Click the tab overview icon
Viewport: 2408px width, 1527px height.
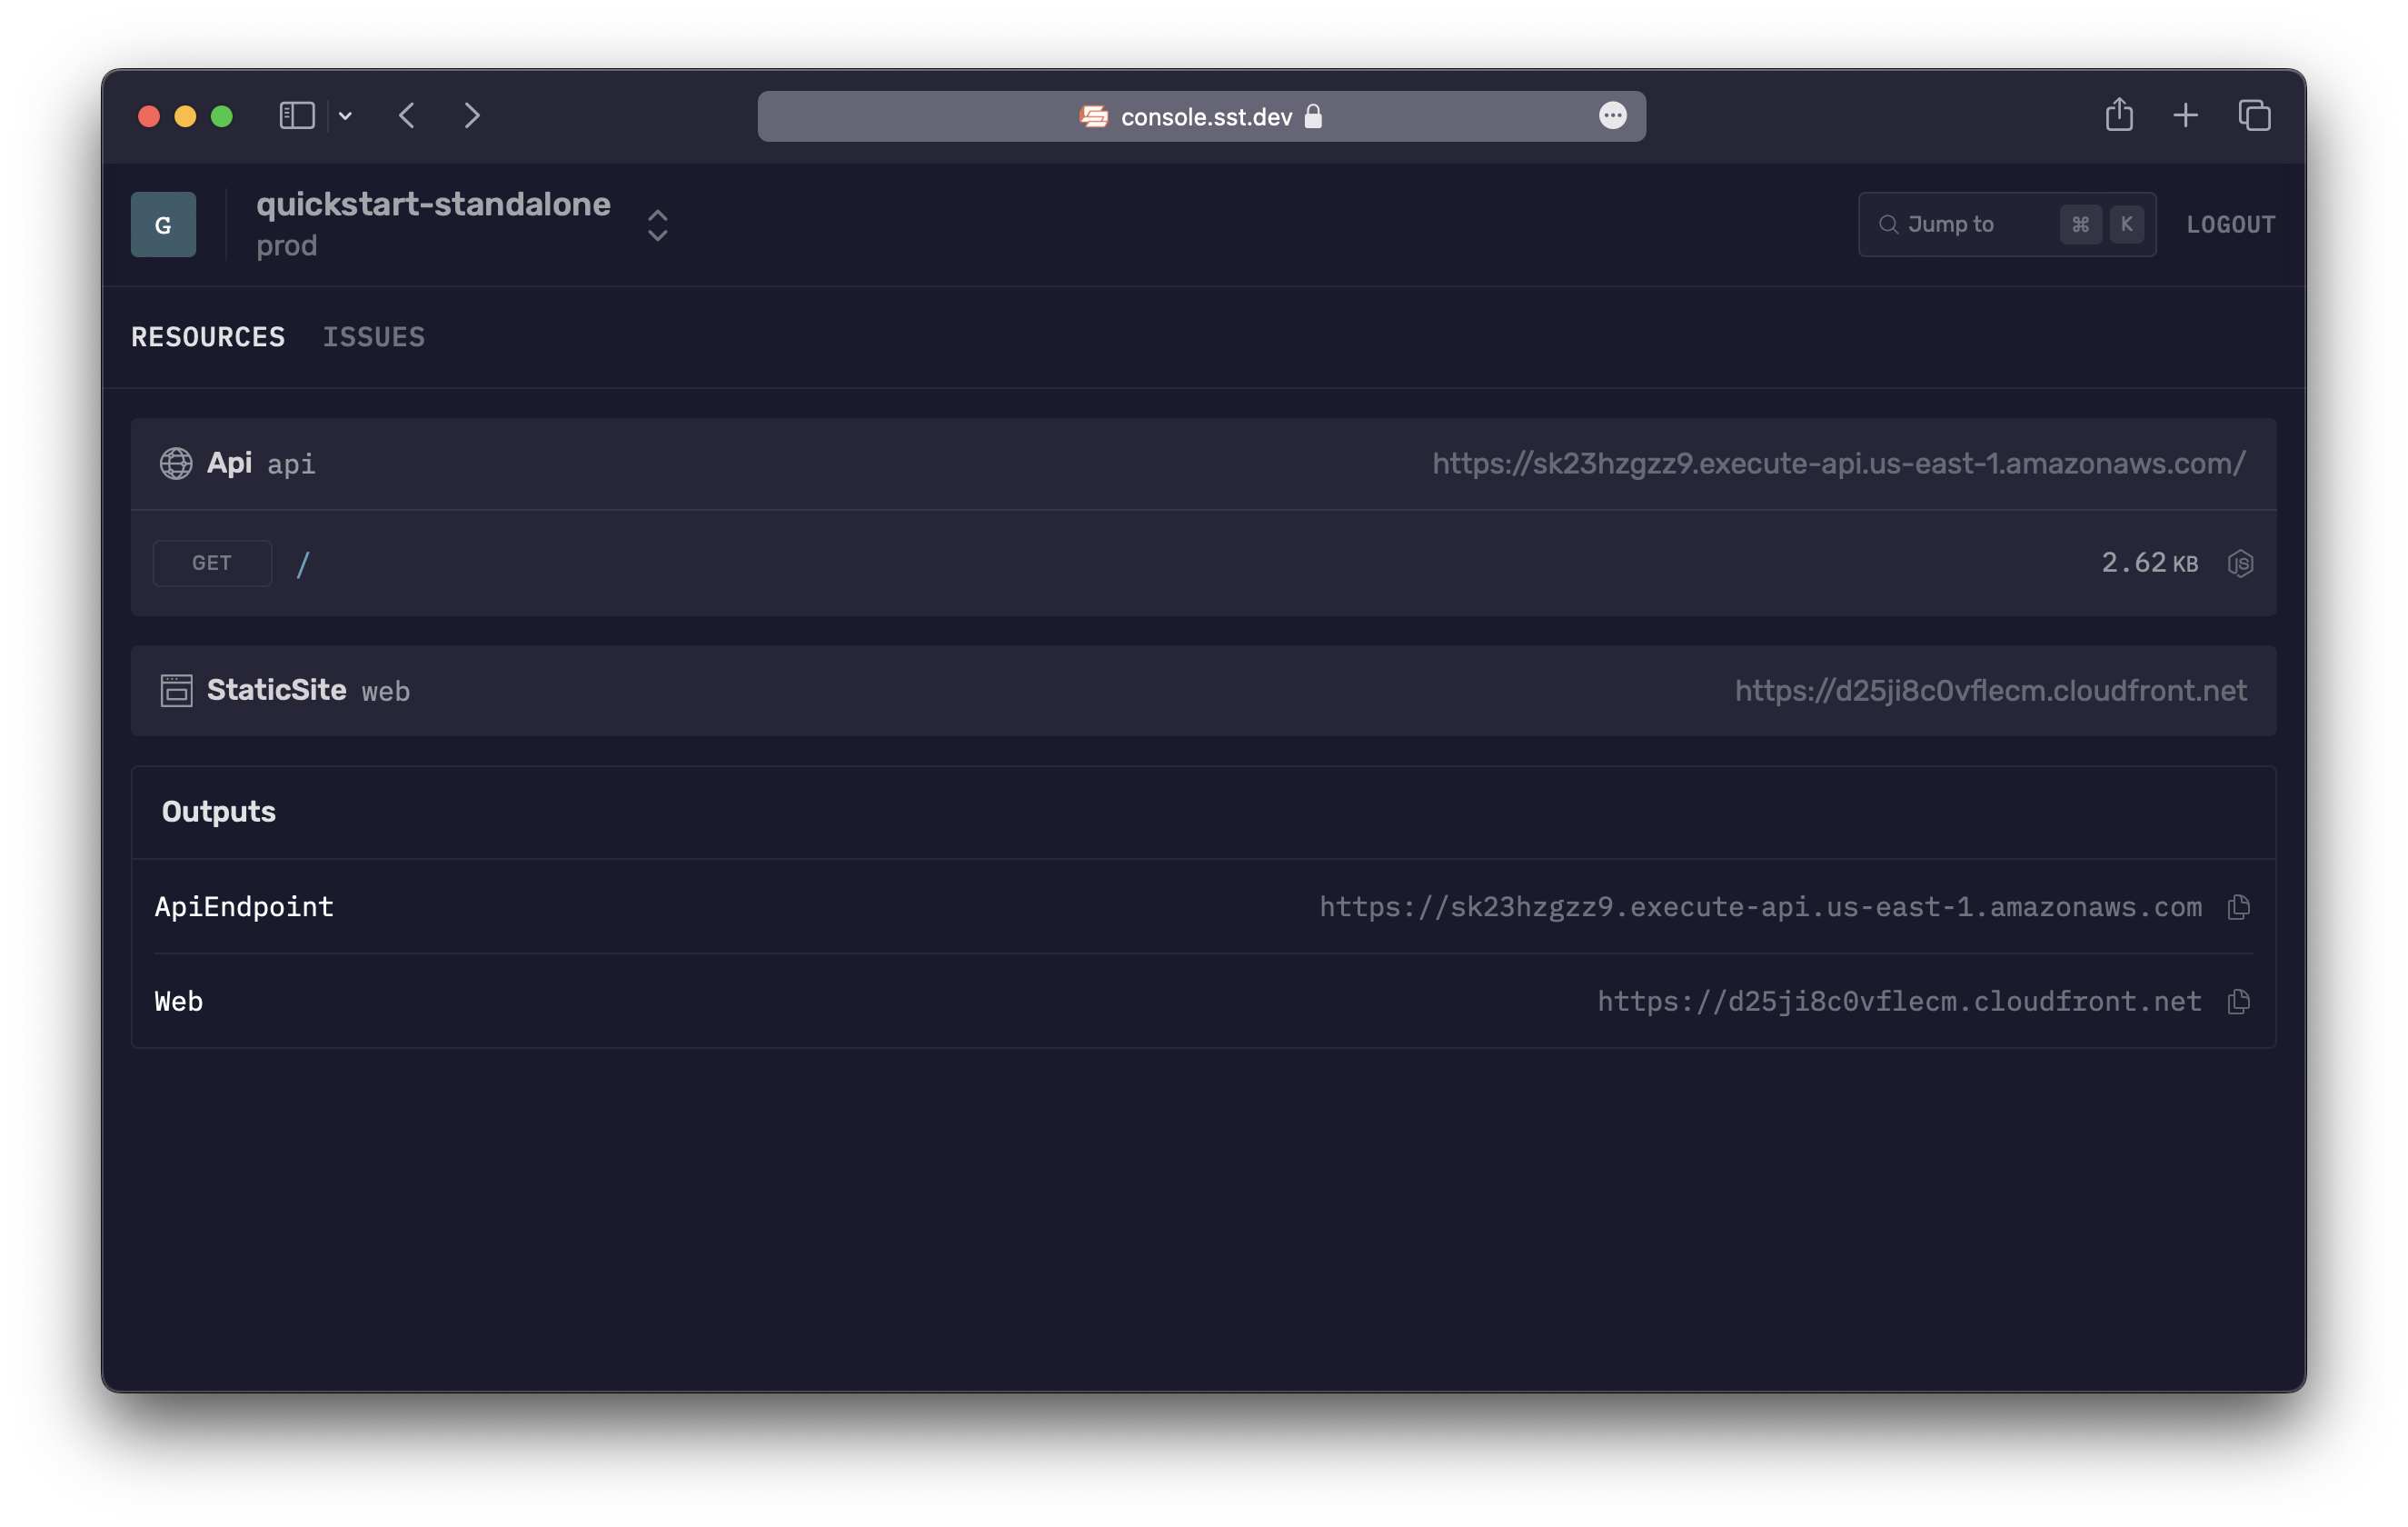point(2255,115)
